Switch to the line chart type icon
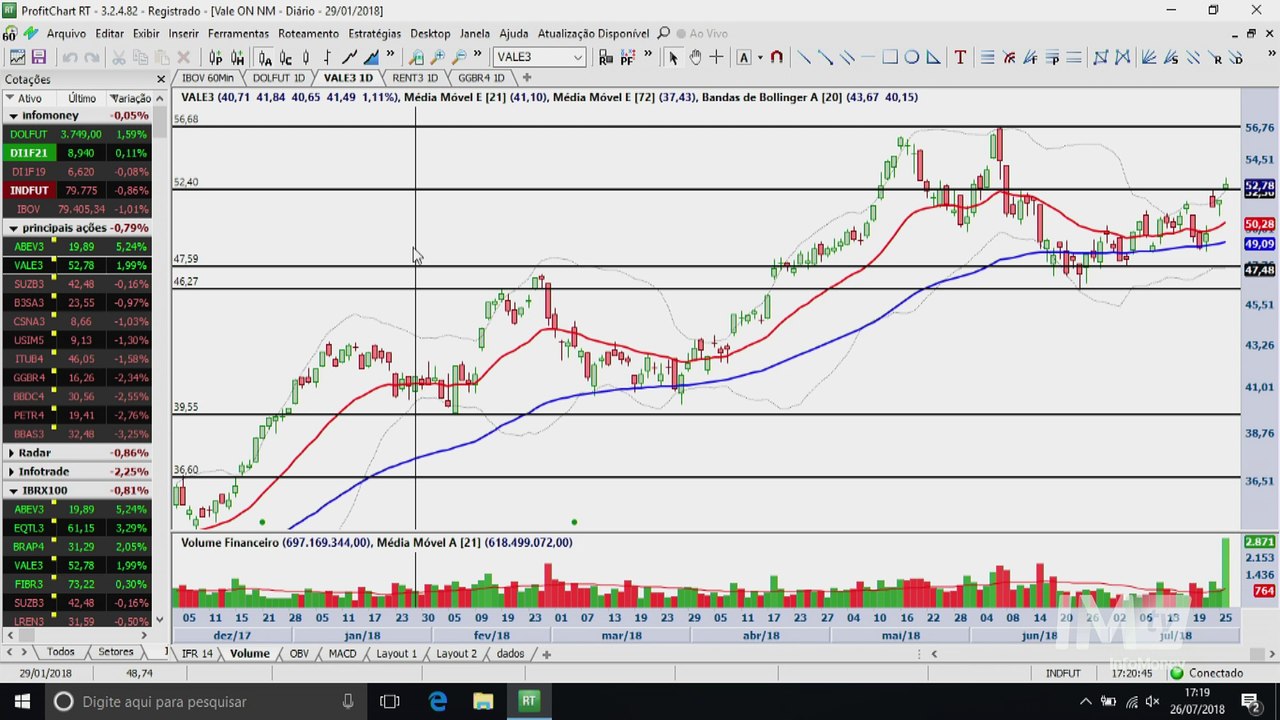This screenshot has height=720, width=1280. point(349,57)
